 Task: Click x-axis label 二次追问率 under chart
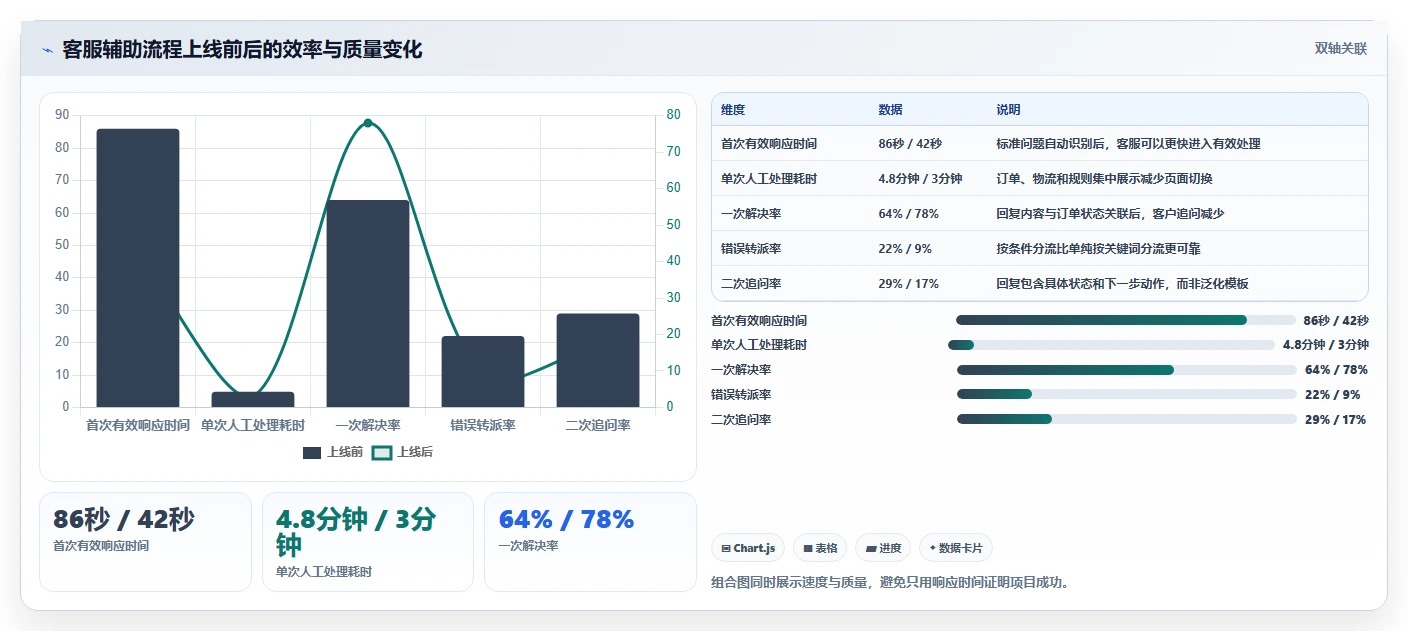tap(598, 426)
